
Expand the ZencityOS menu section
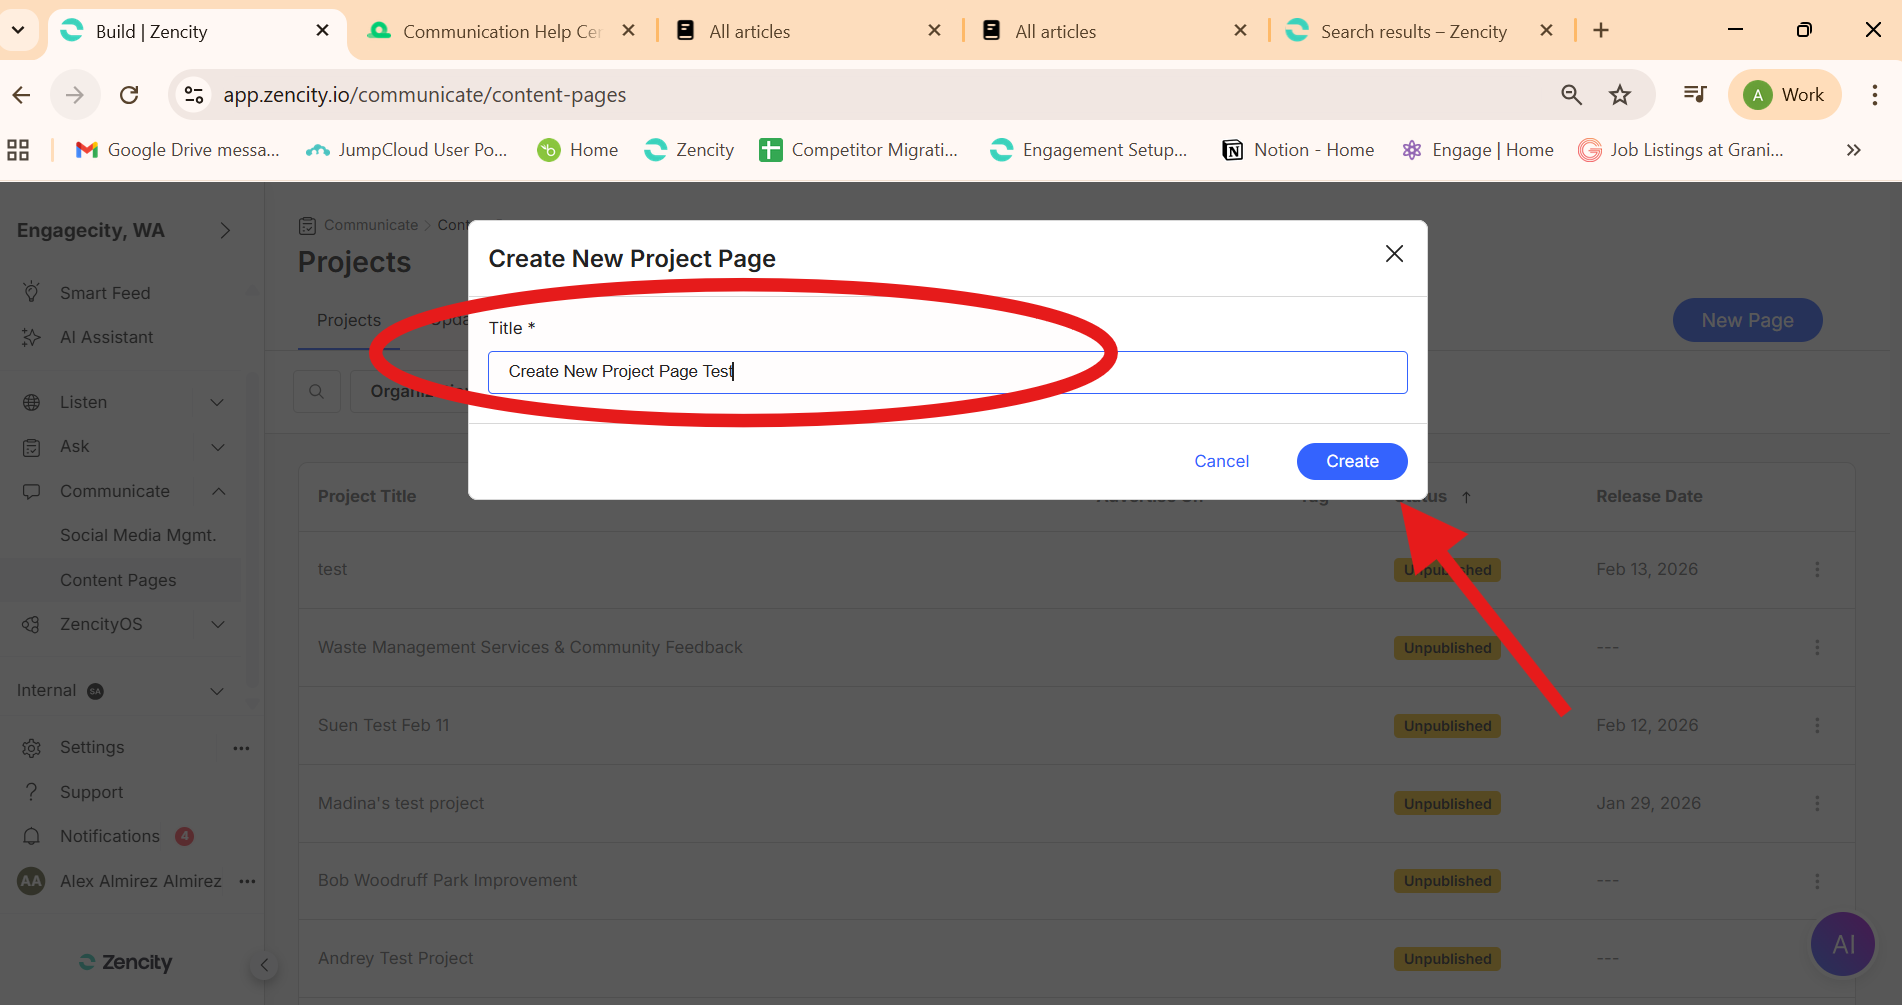[217, 624]
